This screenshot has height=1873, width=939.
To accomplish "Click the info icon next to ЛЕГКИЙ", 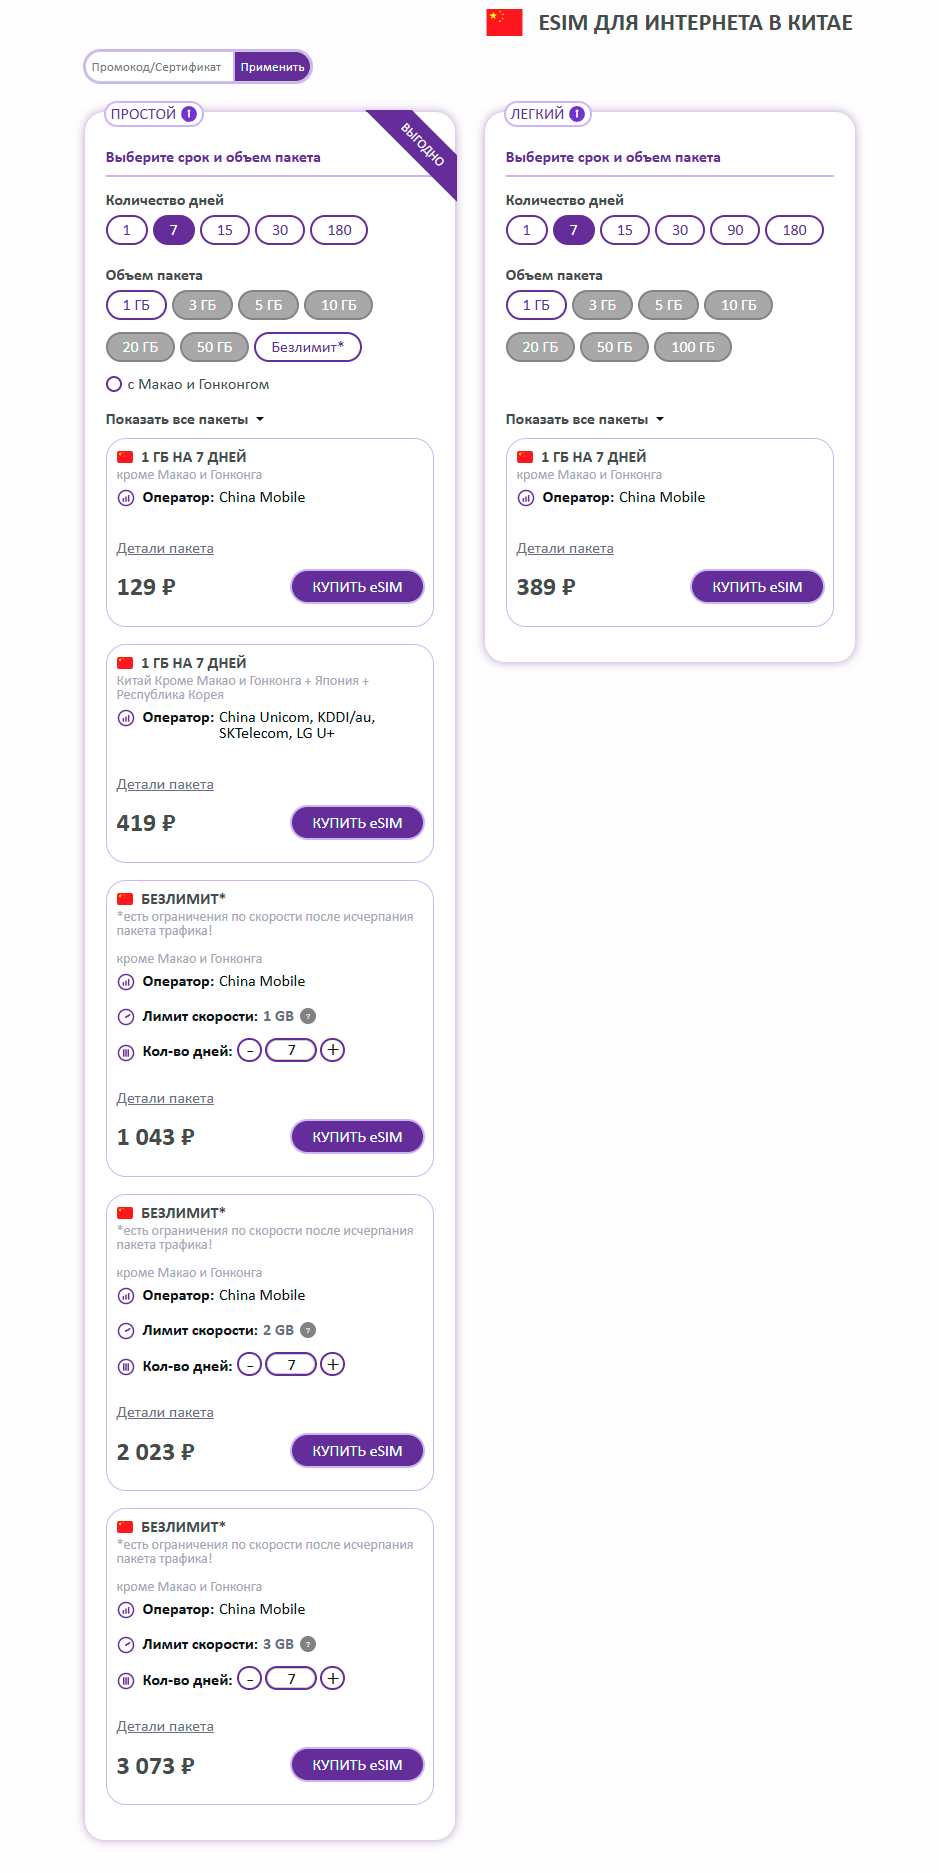I will [576, 114].
